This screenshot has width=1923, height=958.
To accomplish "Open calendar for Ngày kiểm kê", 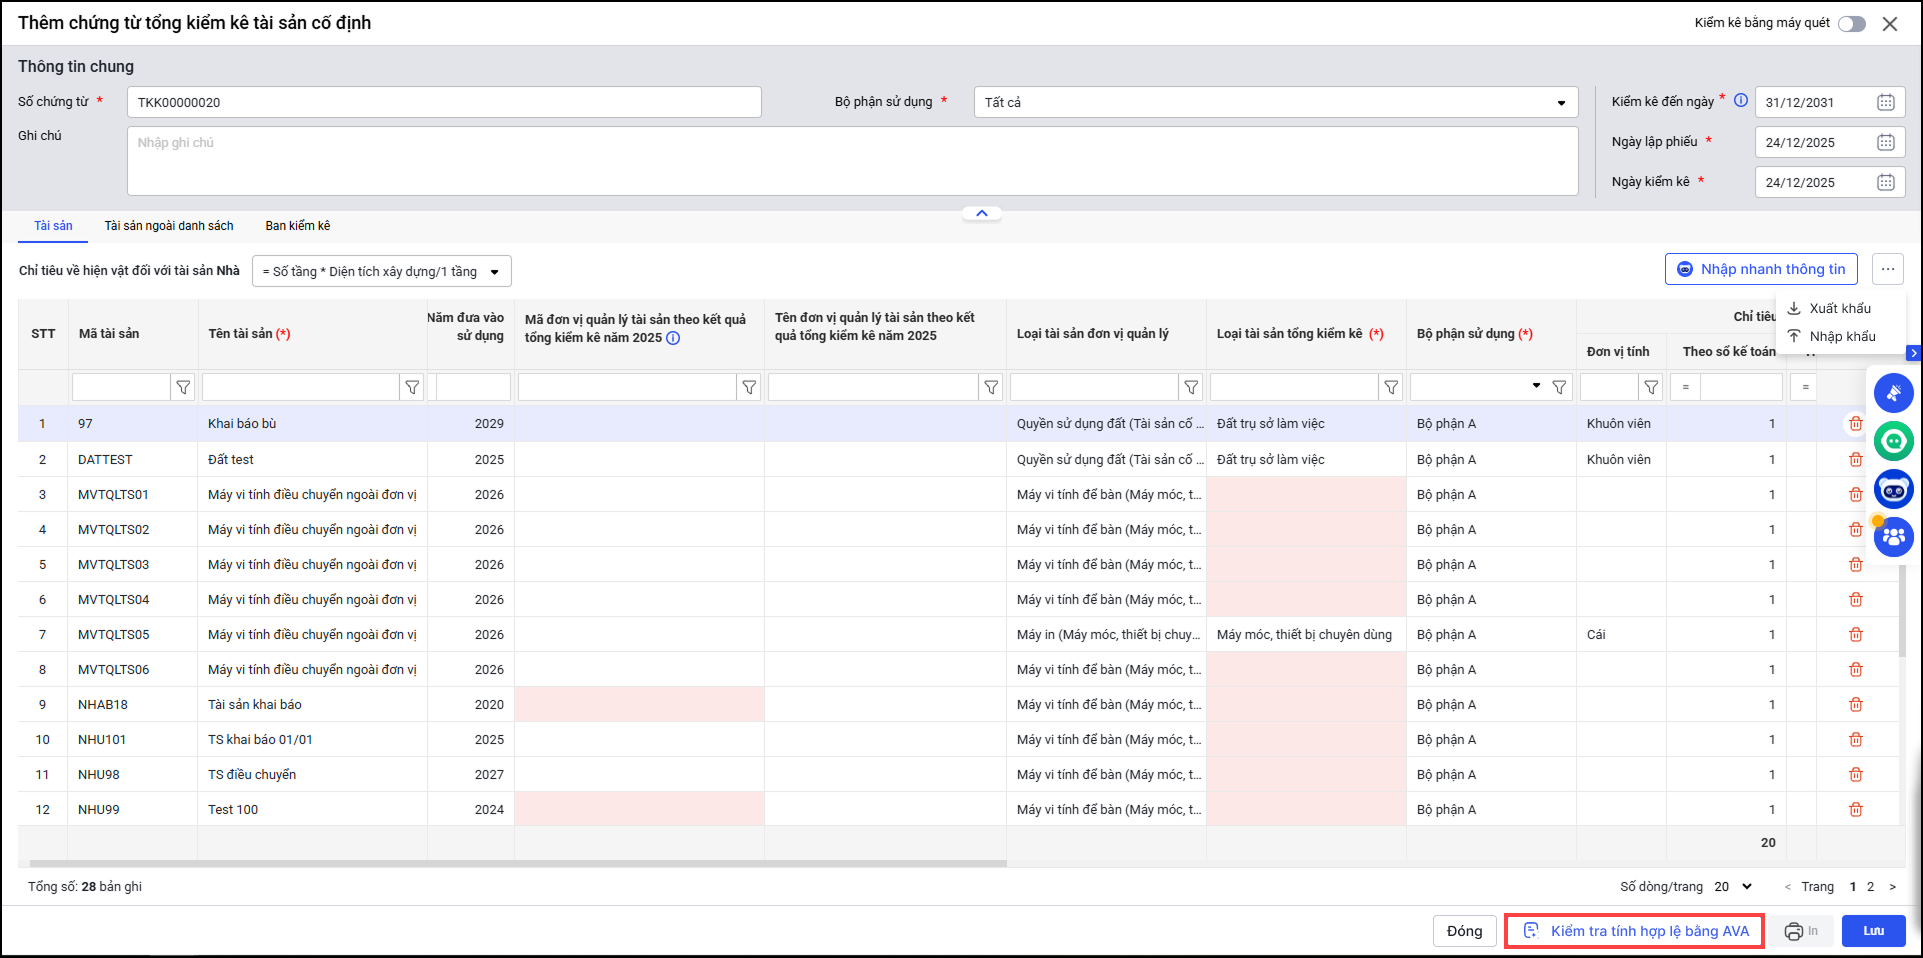I will [x=1885, y=182].
